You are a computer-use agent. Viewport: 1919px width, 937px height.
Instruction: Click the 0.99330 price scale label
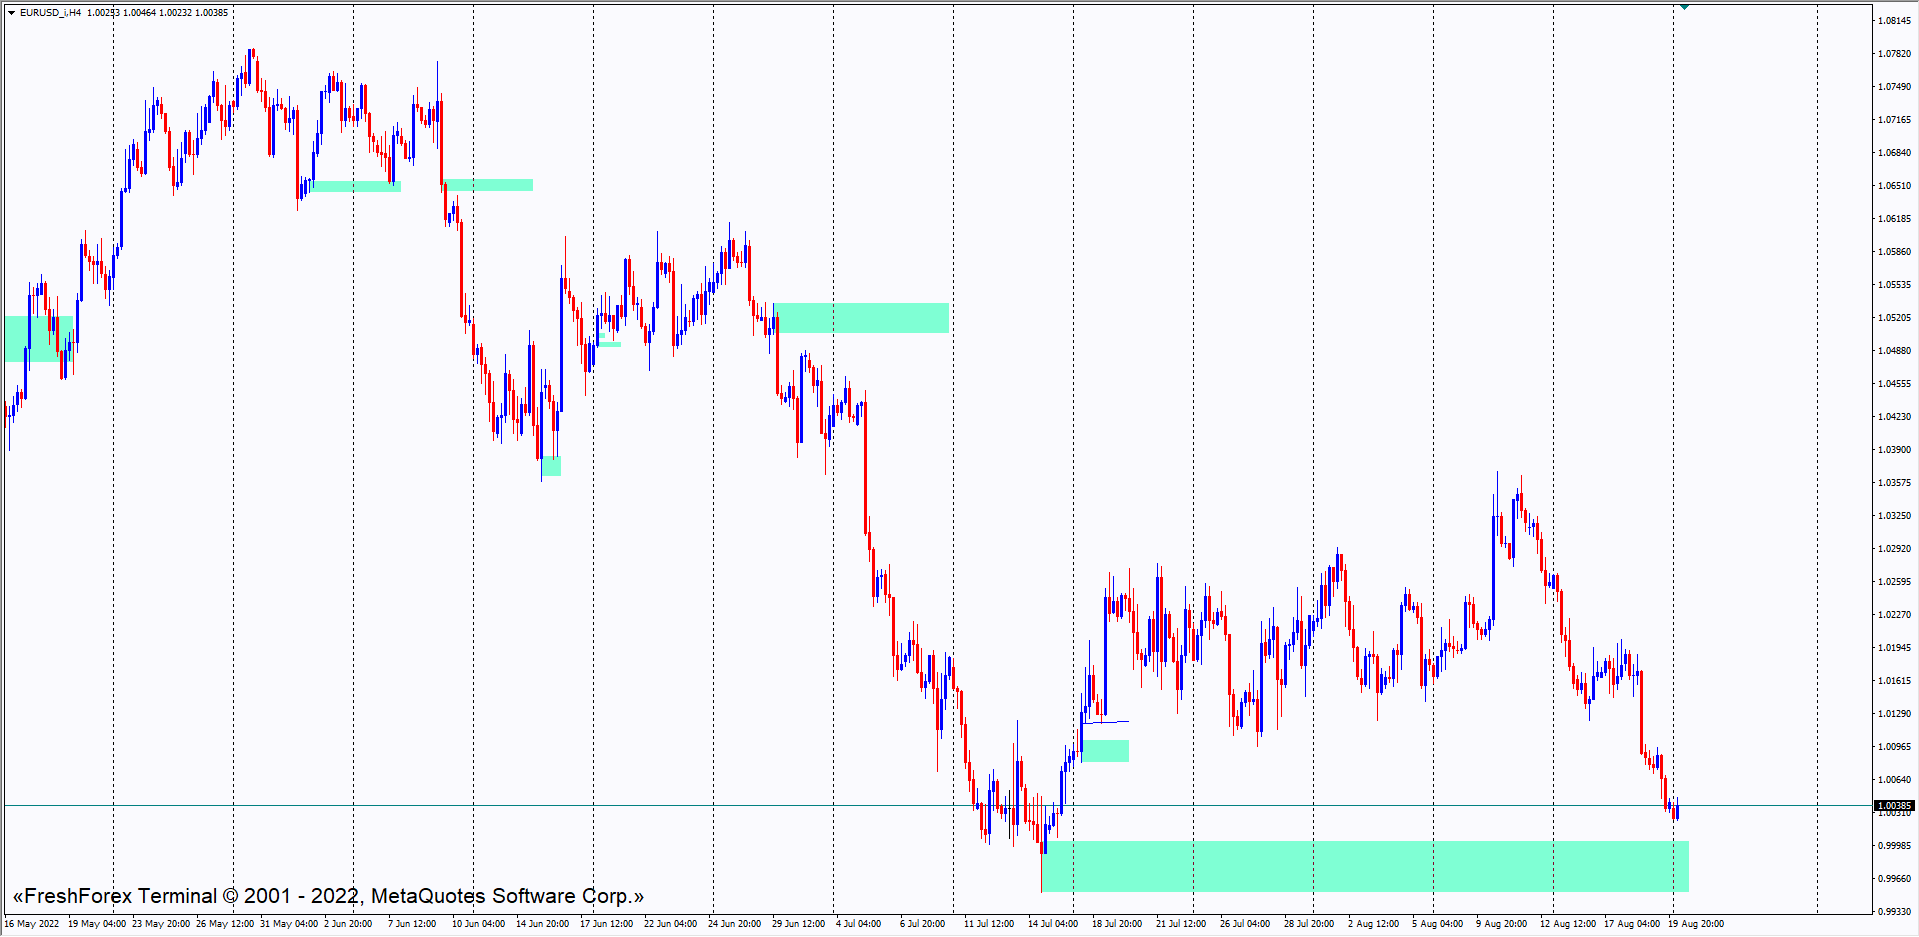coord(1893,912)
